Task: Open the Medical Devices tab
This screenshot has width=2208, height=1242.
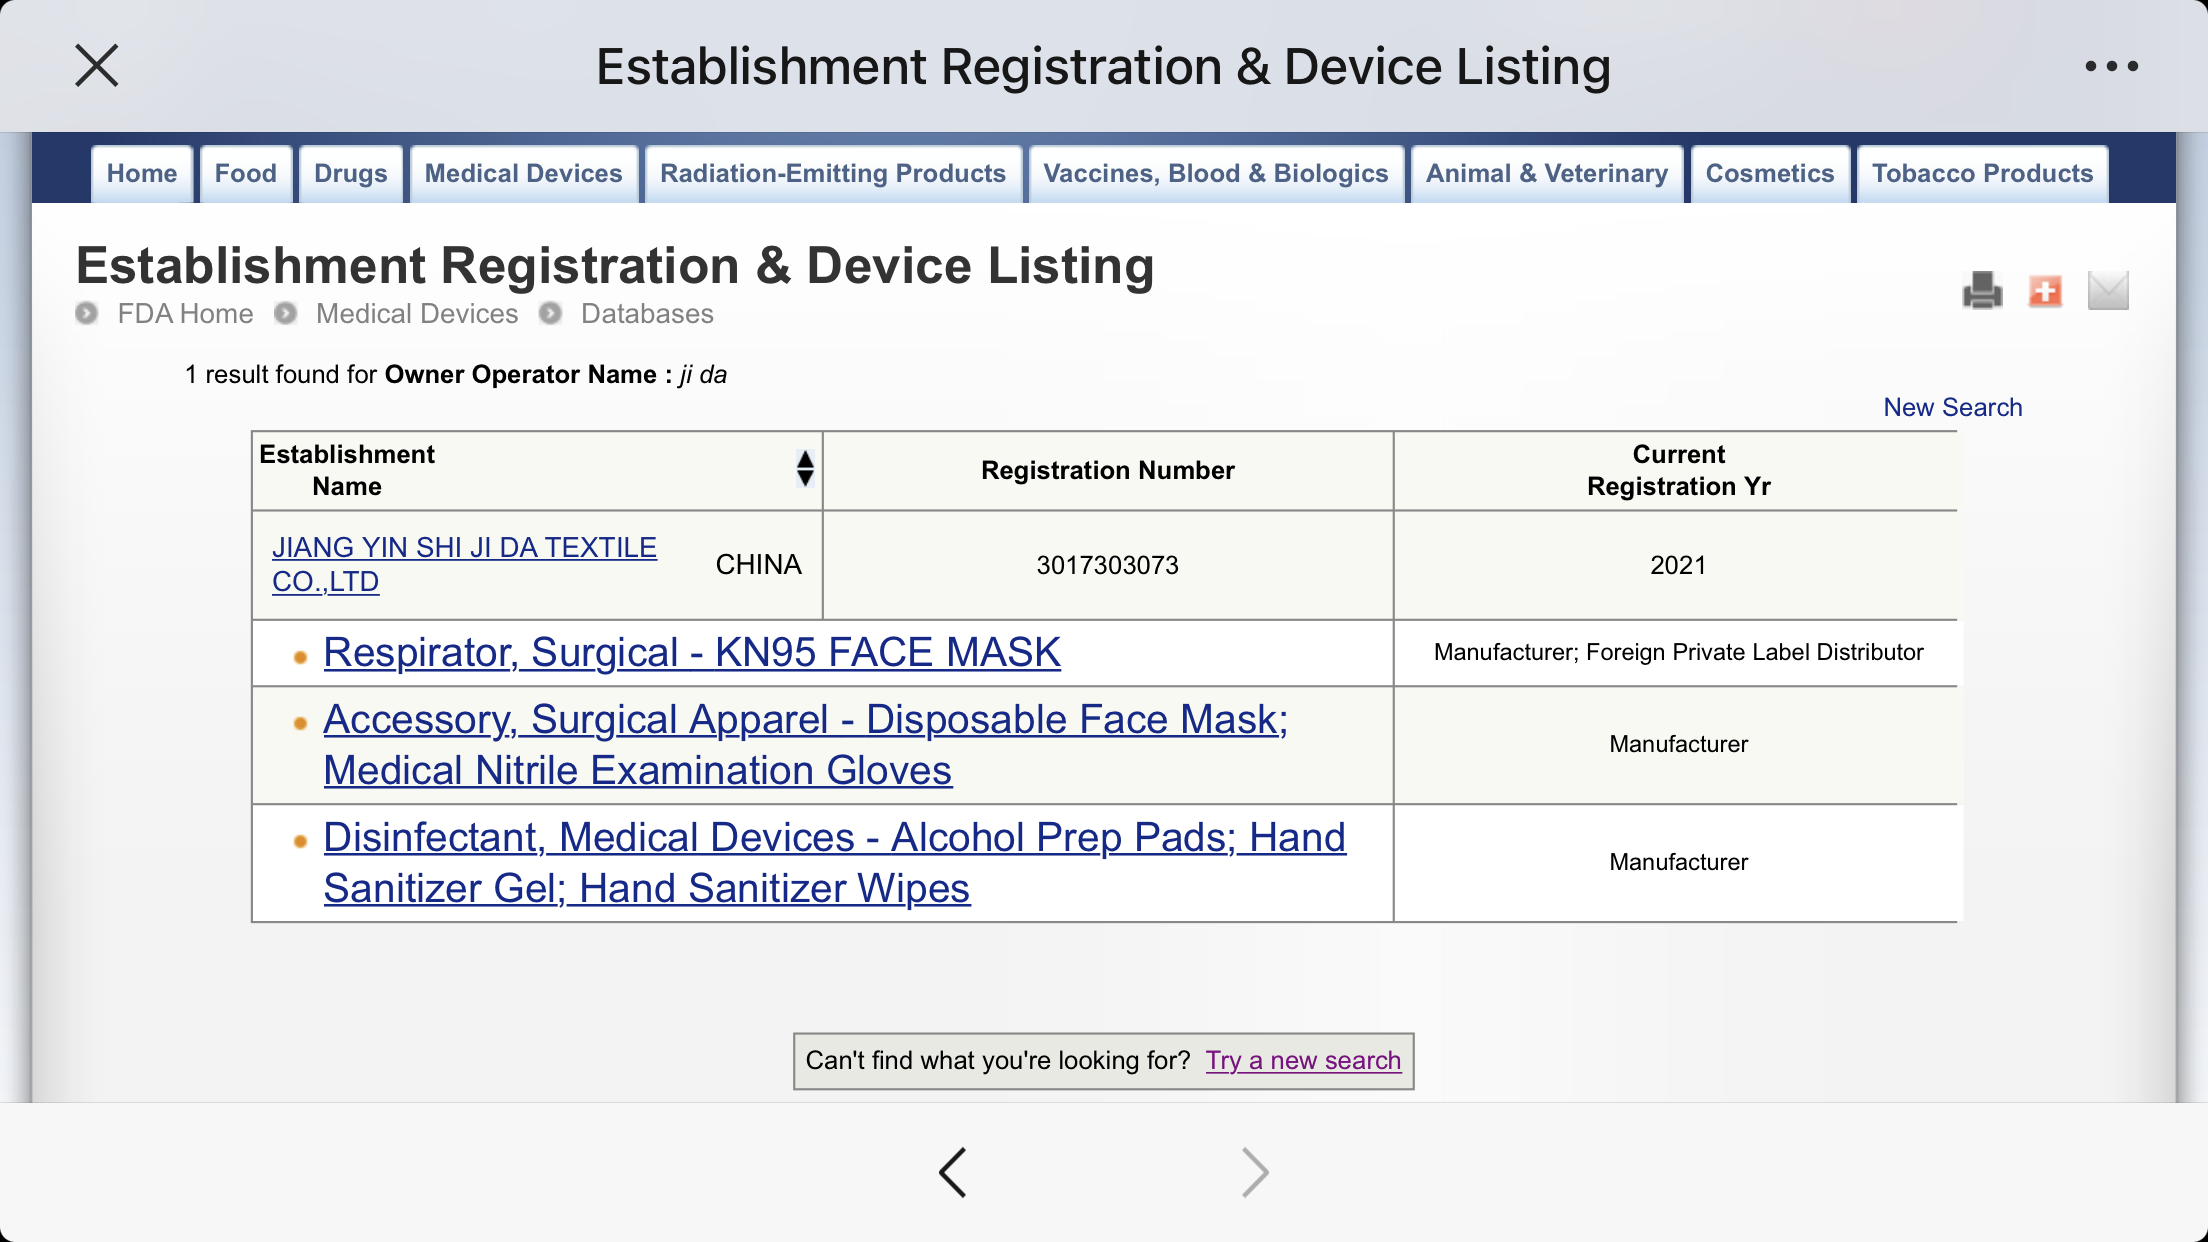Action: click(x=524, y=174)
